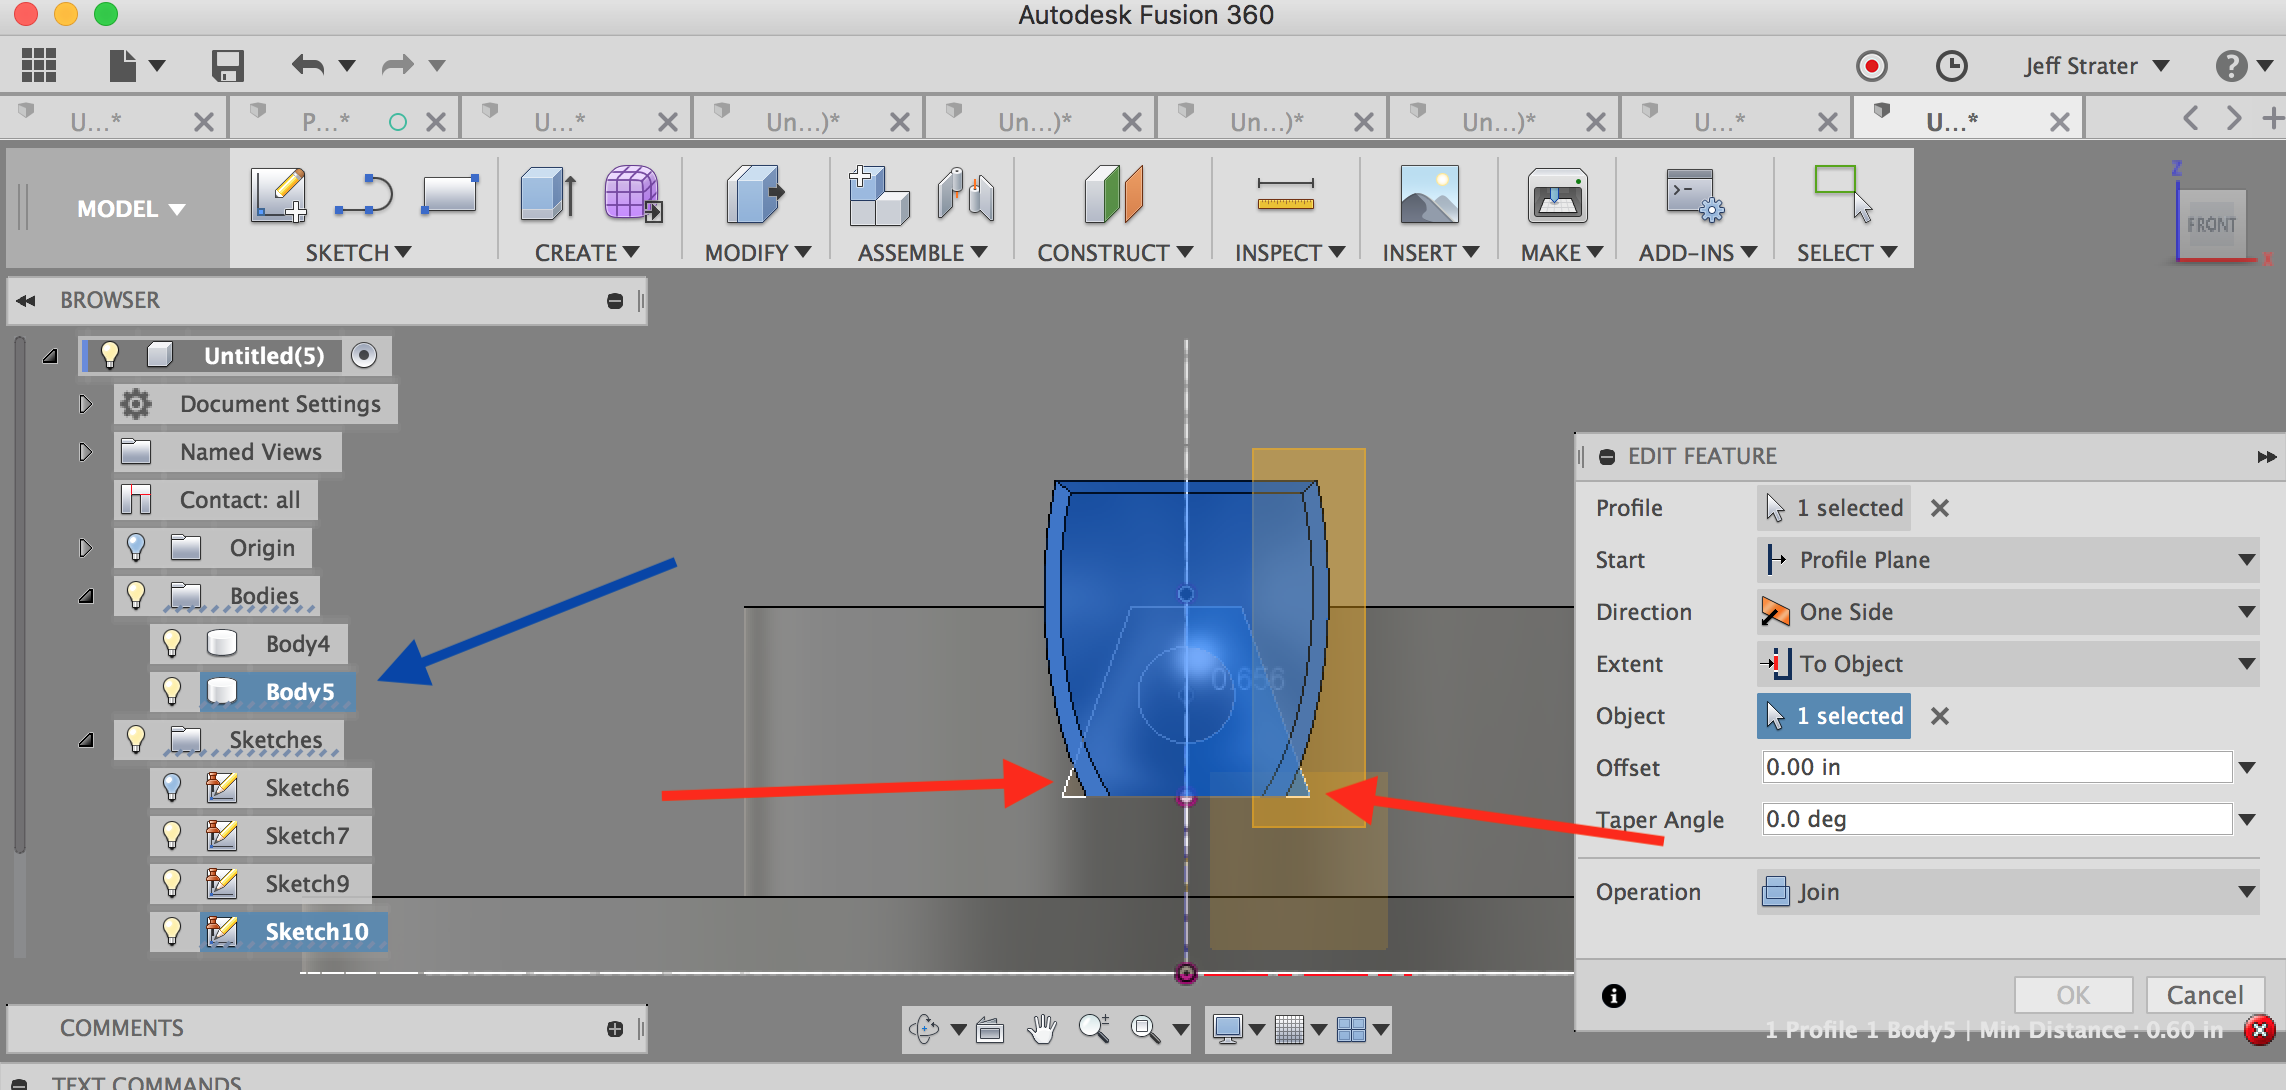
Task: Open the Scripts and Add-Ins icon
Action: click(1695, 194)
